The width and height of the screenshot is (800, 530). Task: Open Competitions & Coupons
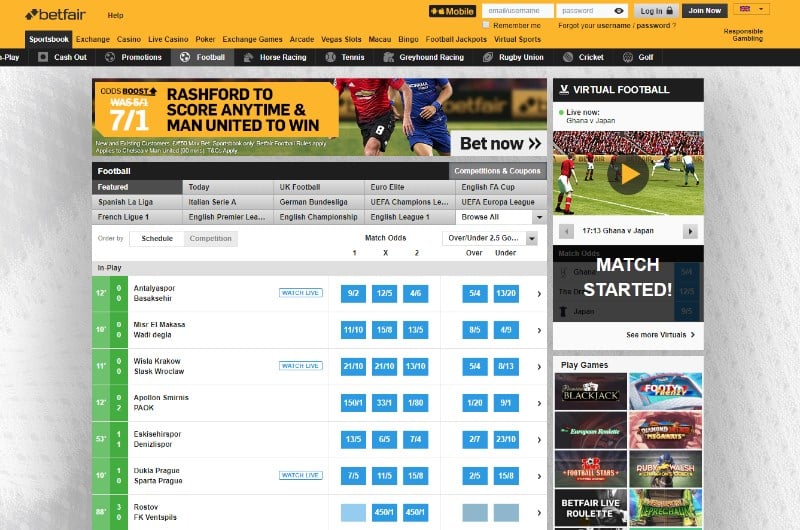tap(497, 171)
